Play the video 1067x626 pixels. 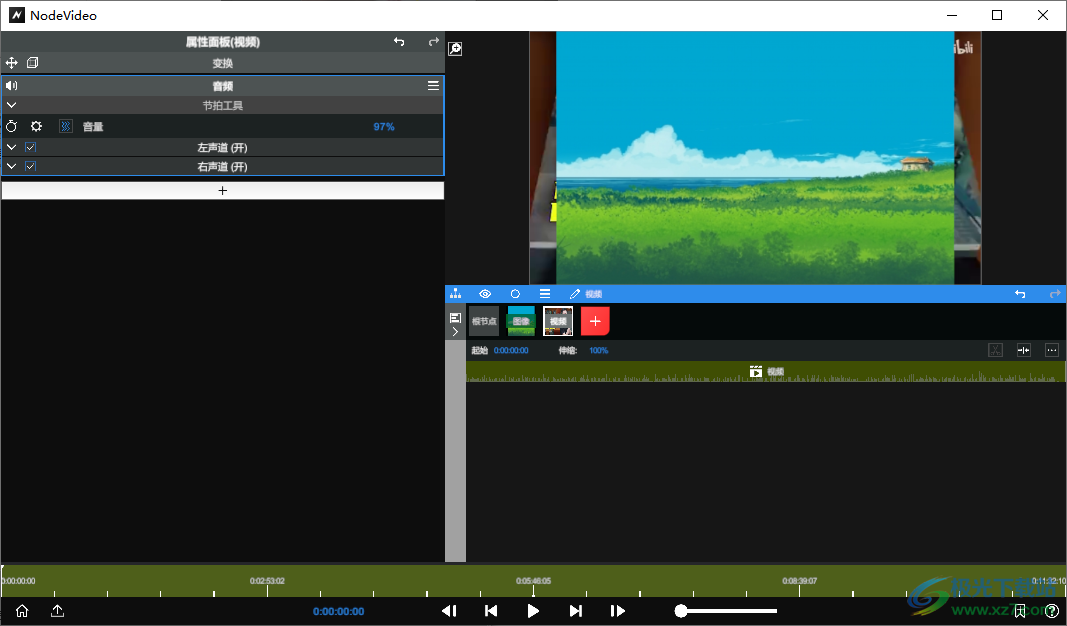533,611
